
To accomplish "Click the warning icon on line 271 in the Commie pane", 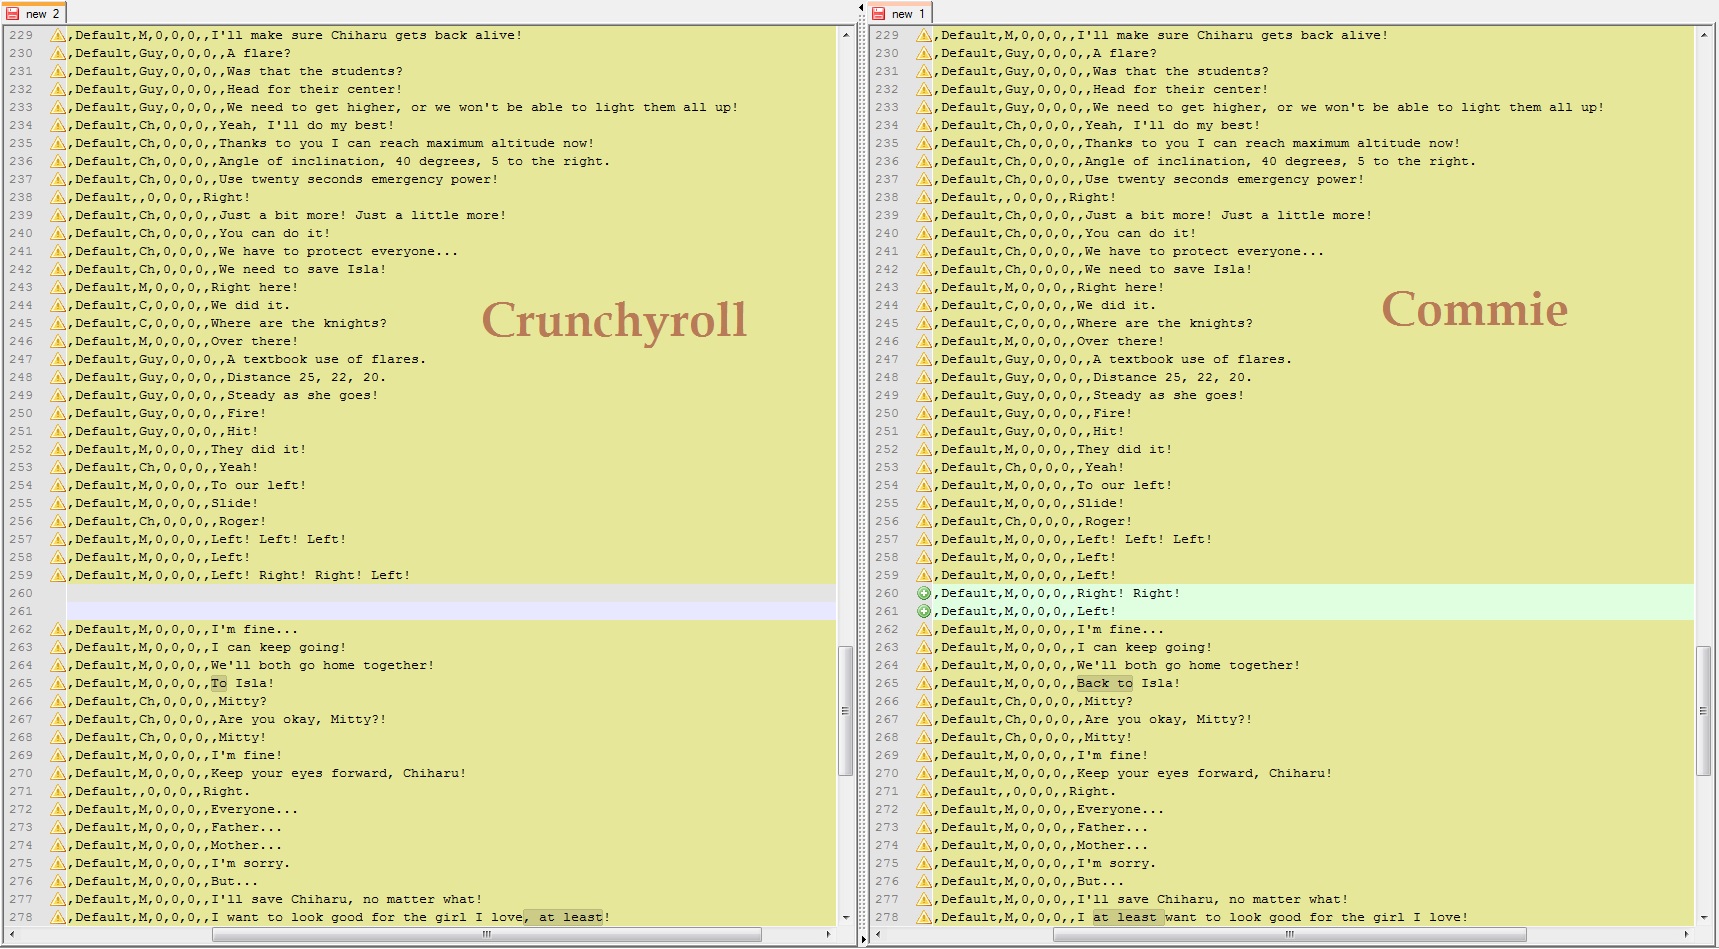I will pos(924,791).
